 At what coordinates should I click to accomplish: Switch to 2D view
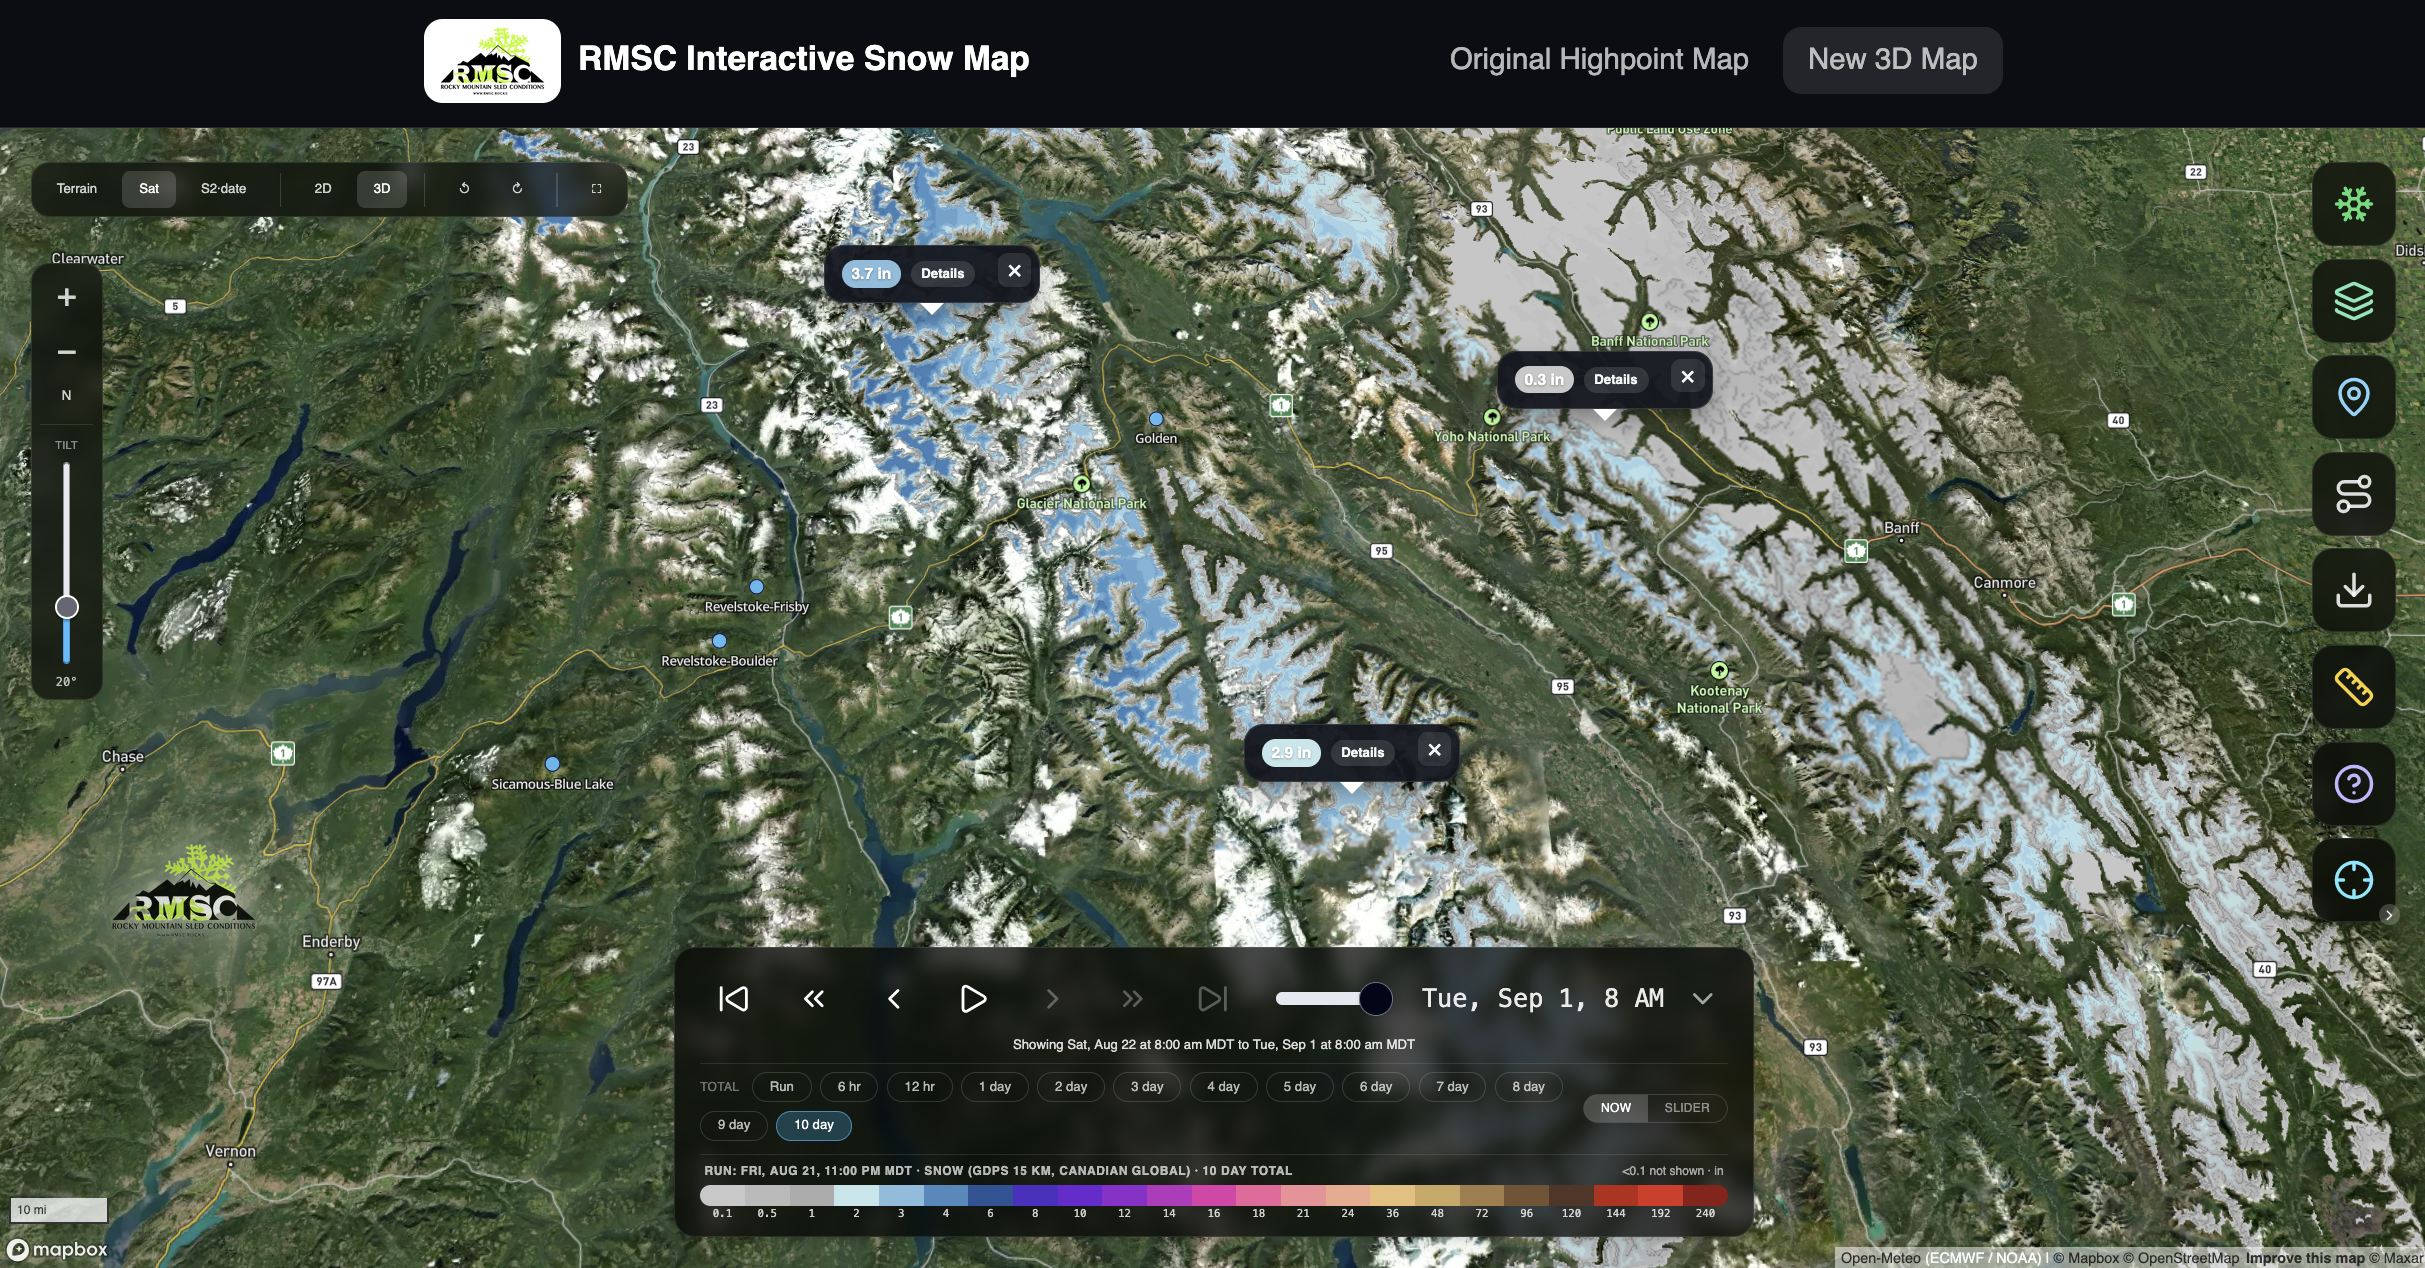coord(323,188)
